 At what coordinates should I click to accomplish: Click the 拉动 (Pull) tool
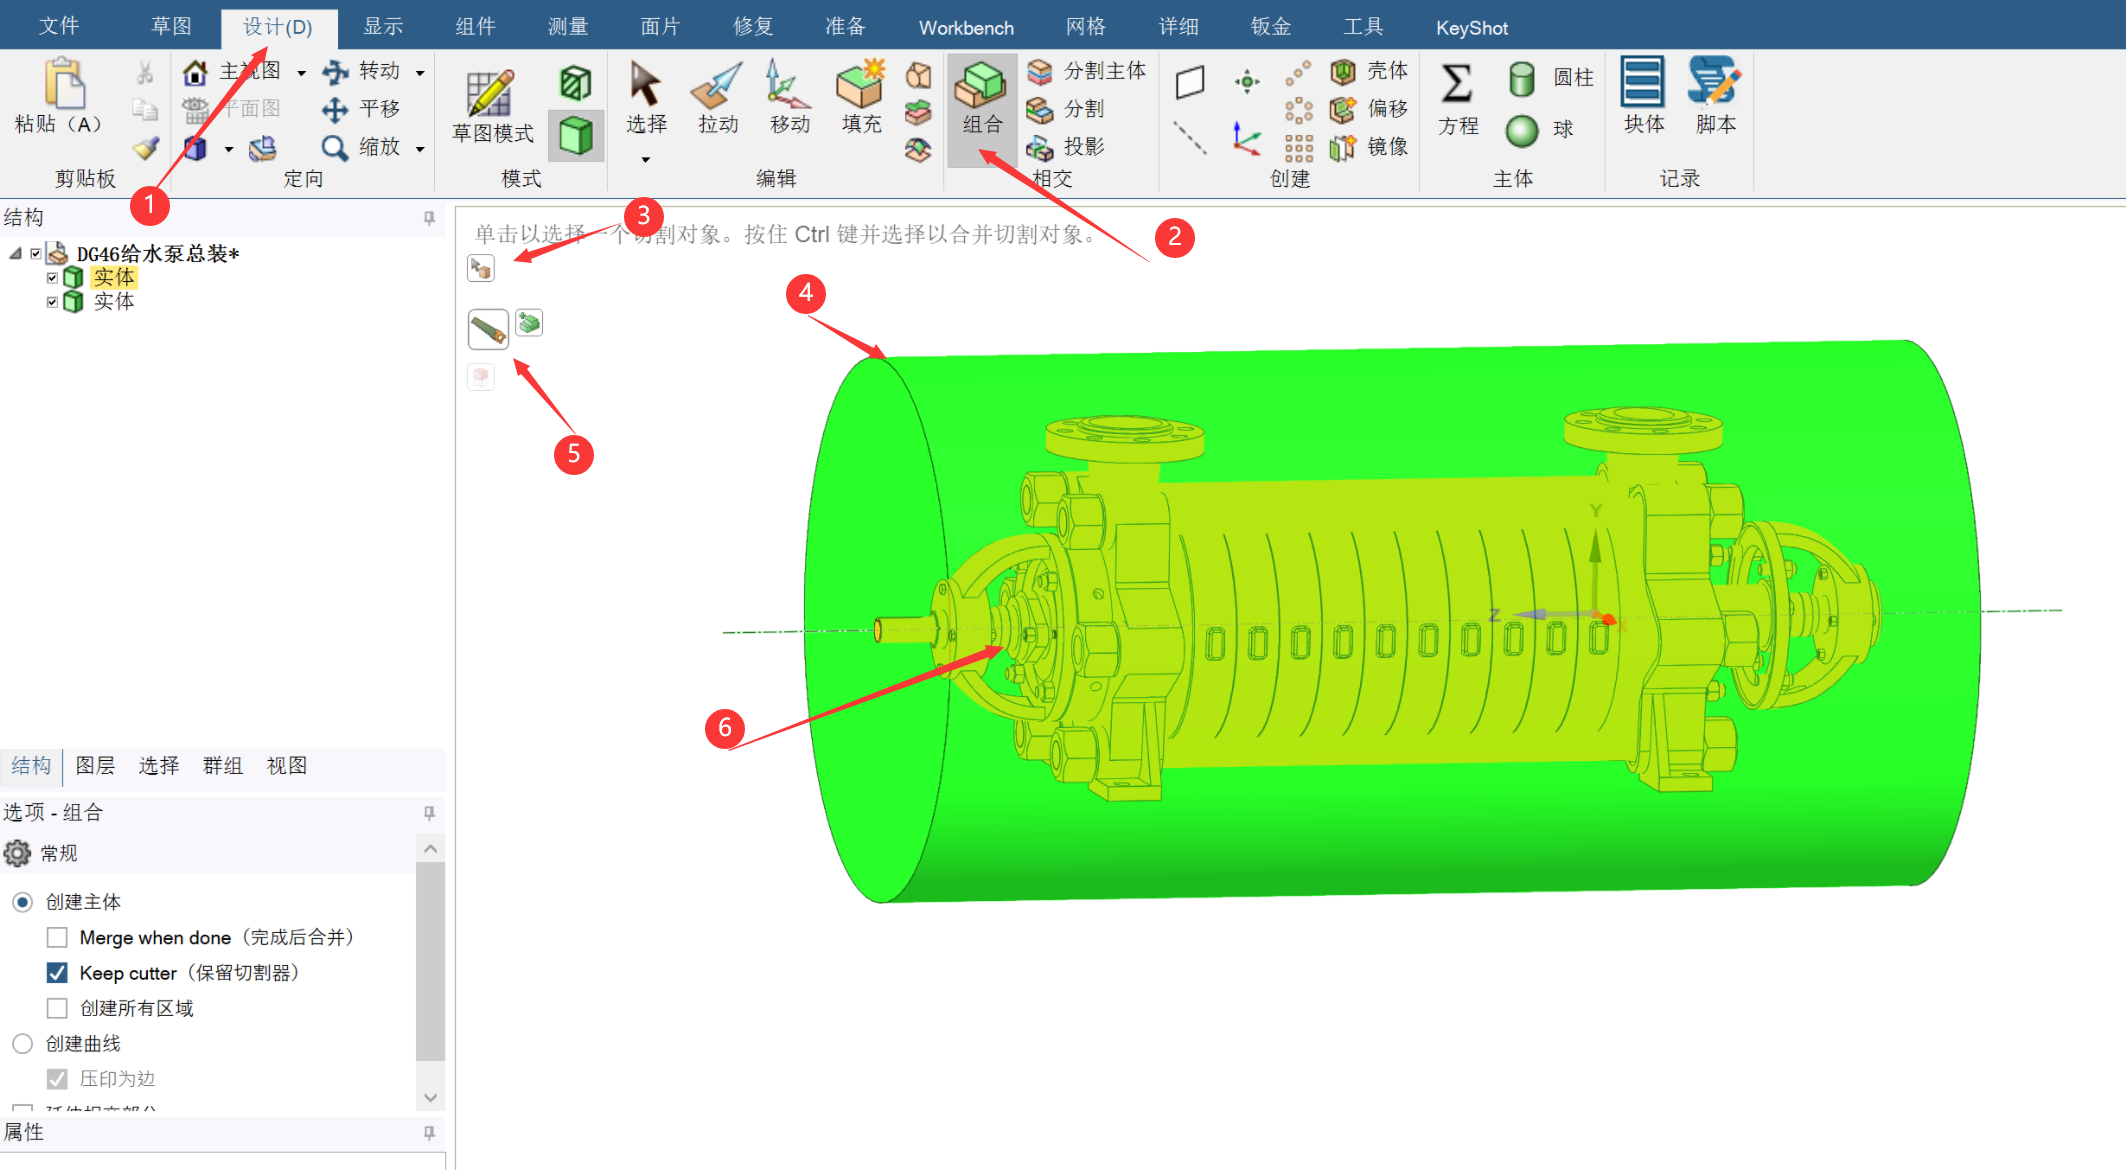[717, 99]
